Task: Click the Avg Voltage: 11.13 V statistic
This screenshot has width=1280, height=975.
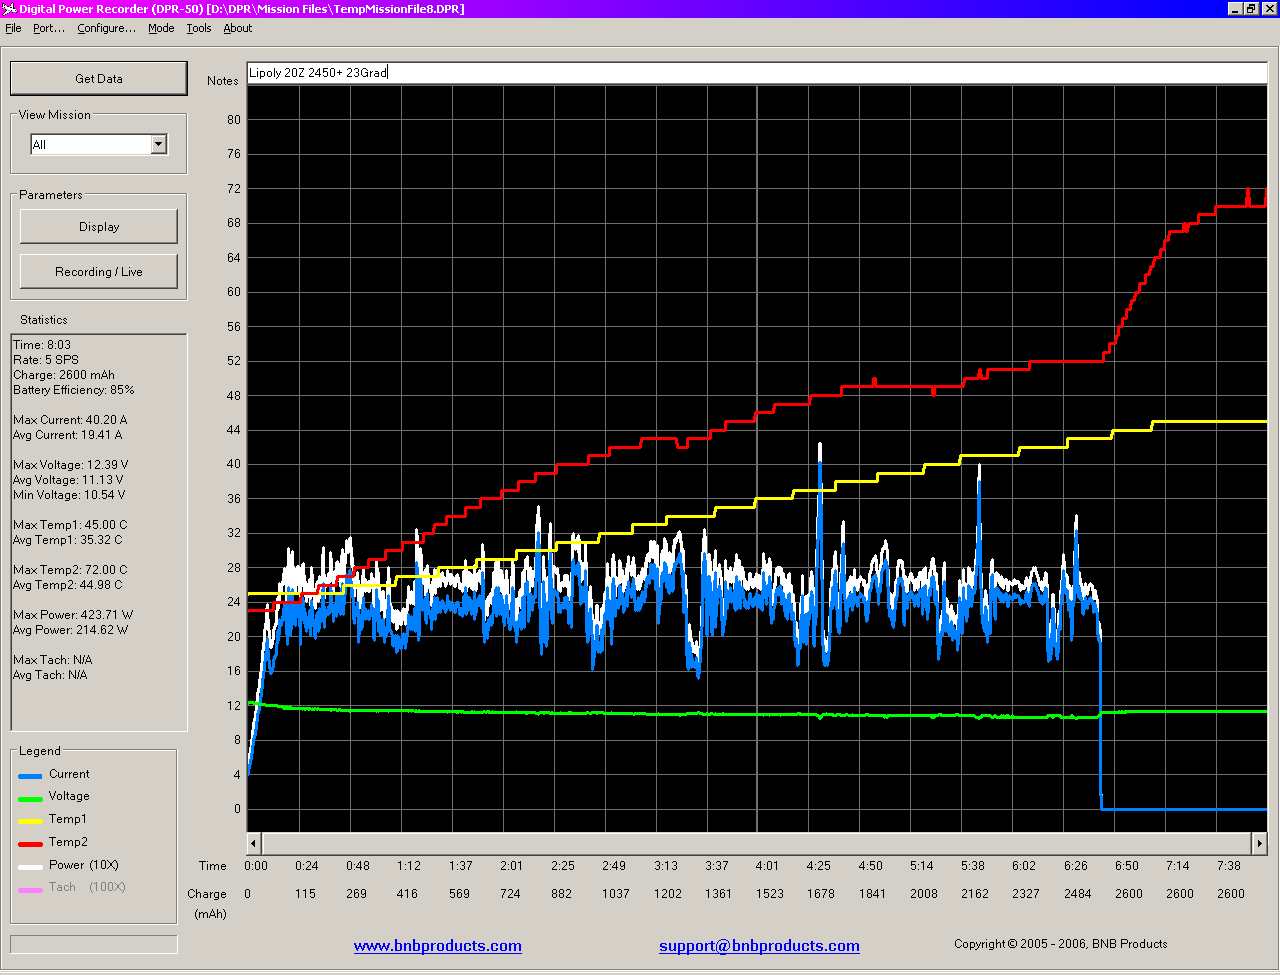Action: click(x=68, y=480)
